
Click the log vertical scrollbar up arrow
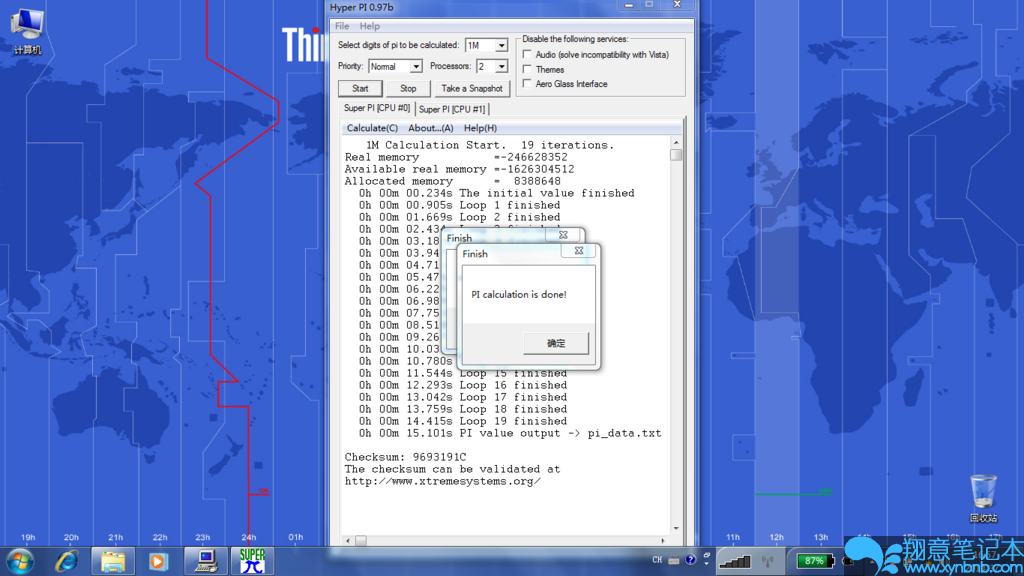676,142
